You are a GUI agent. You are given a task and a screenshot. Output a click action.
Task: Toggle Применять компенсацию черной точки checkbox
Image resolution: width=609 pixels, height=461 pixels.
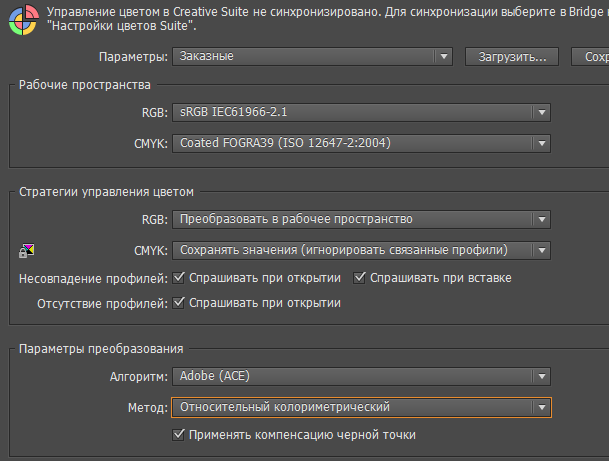(x=179, y=435)
